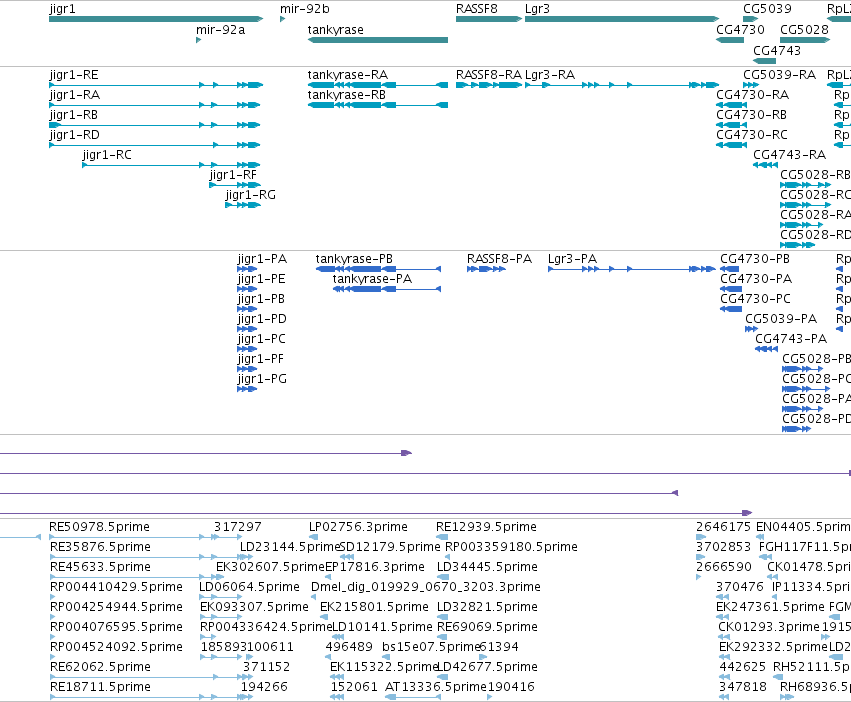Select protein CG4743-PA
The image size is (851, 702).
pos(766,349)
